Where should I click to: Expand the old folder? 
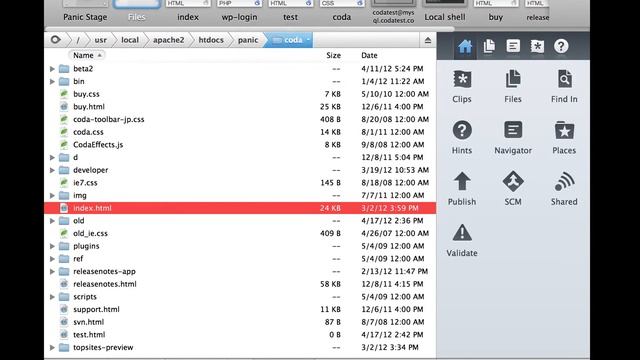[52, 220]
